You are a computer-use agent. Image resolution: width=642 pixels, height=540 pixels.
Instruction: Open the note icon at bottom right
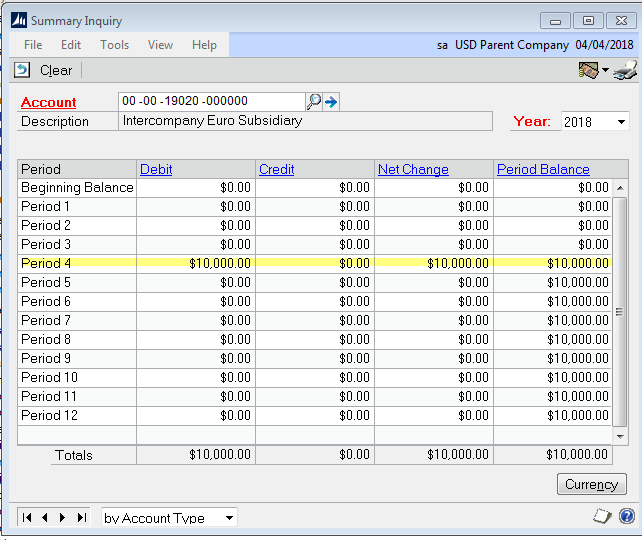603,517
